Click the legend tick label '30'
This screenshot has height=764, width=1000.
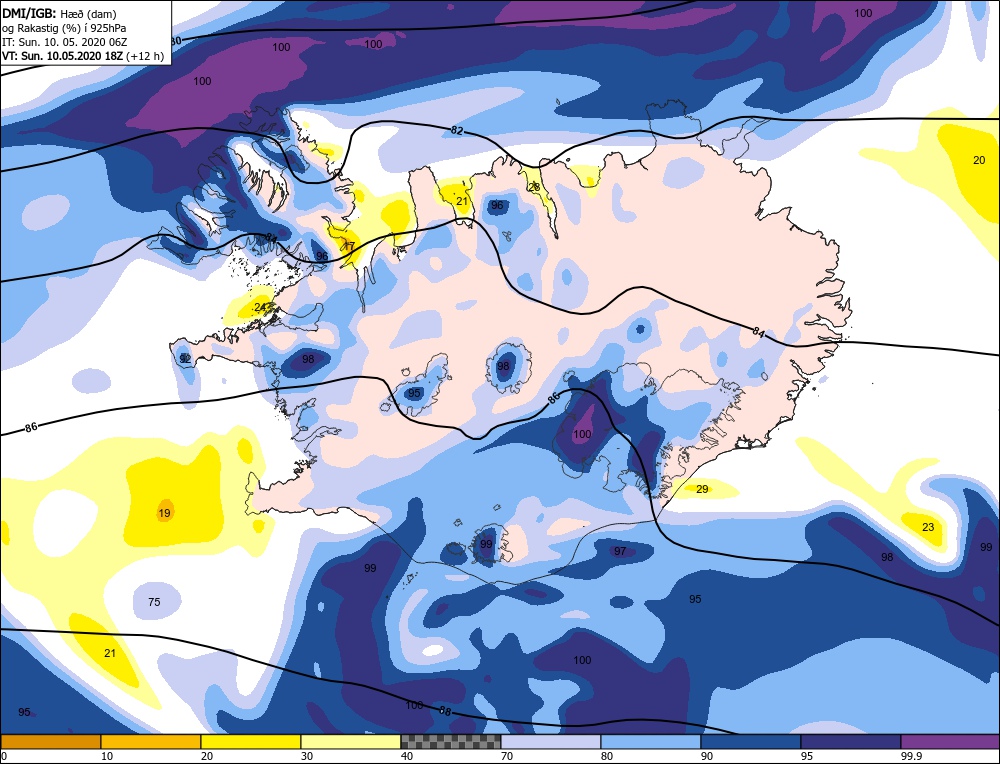pyautogui.click(x=307, y=756)
